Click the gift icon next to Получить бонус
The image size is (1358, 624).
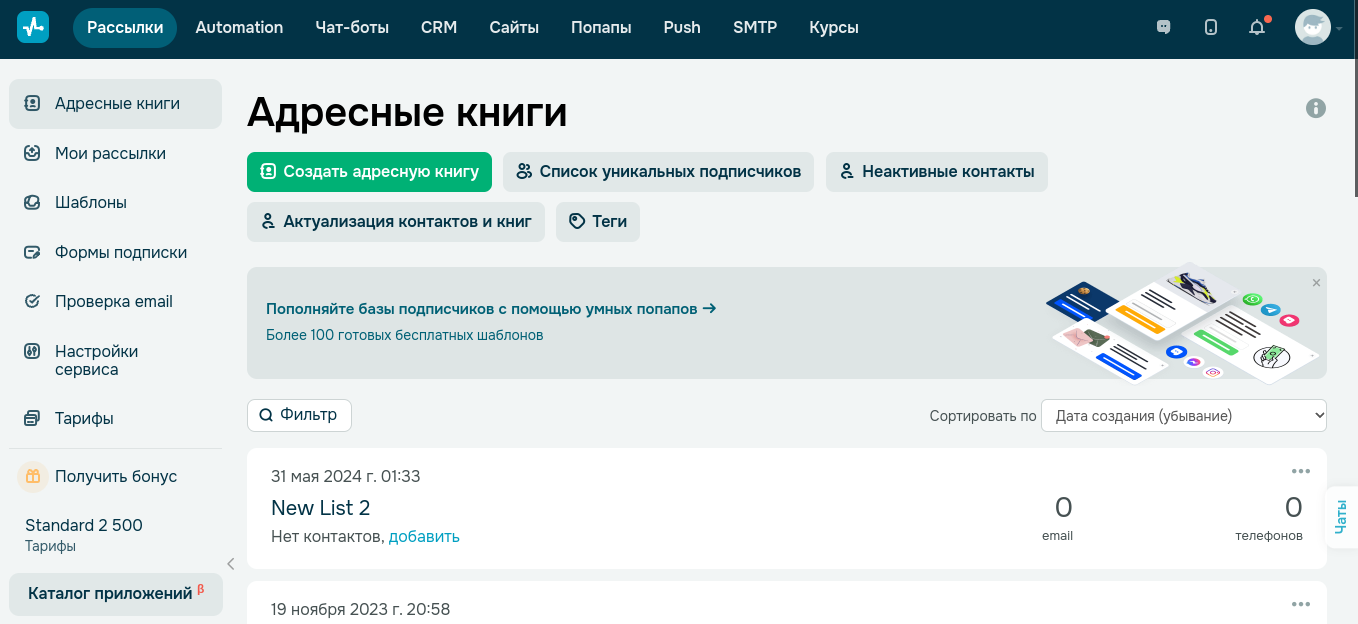pyautogui.click(x=33, y=477)
